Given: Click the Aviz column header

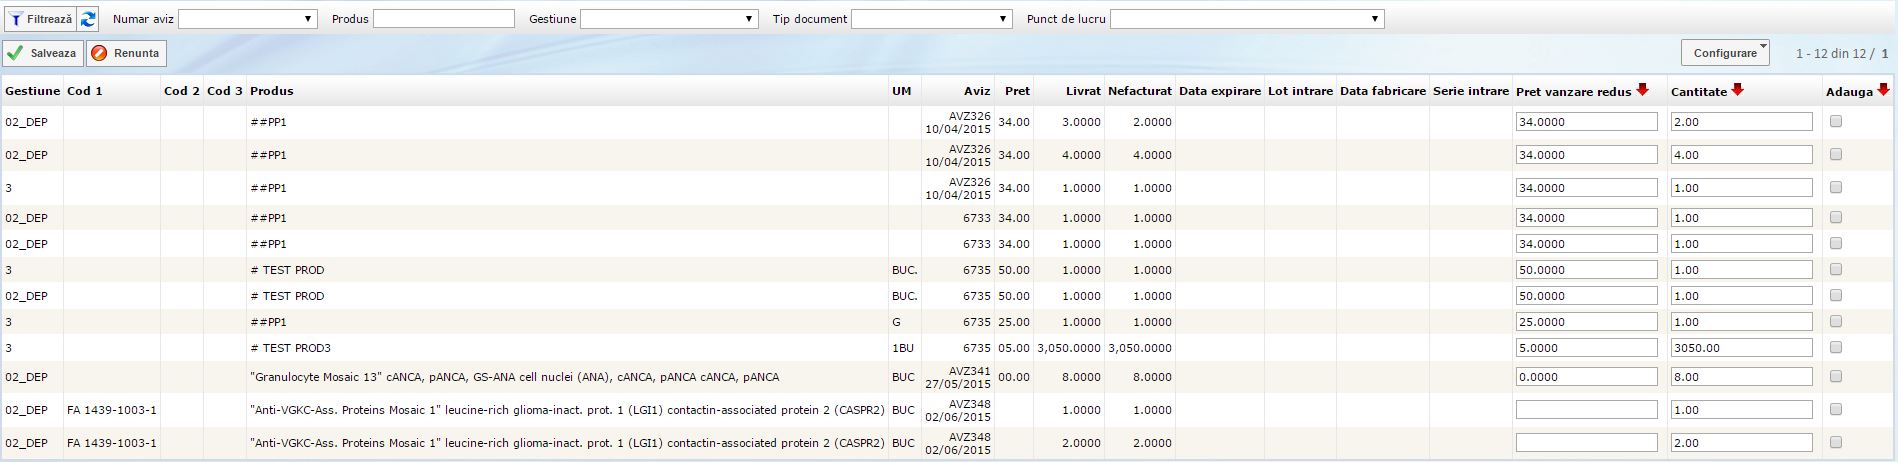Looking at the screenshot, I should (x=976, y=91).
